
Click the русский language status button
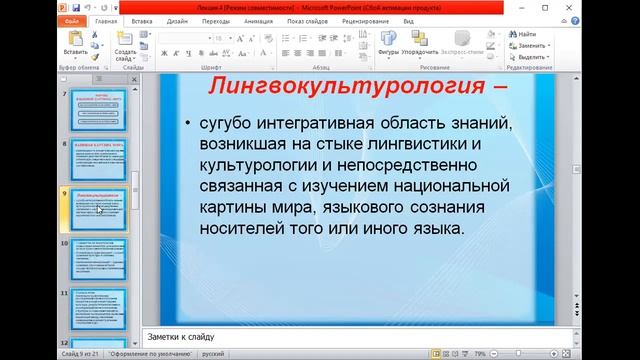(x=213, y=354)
